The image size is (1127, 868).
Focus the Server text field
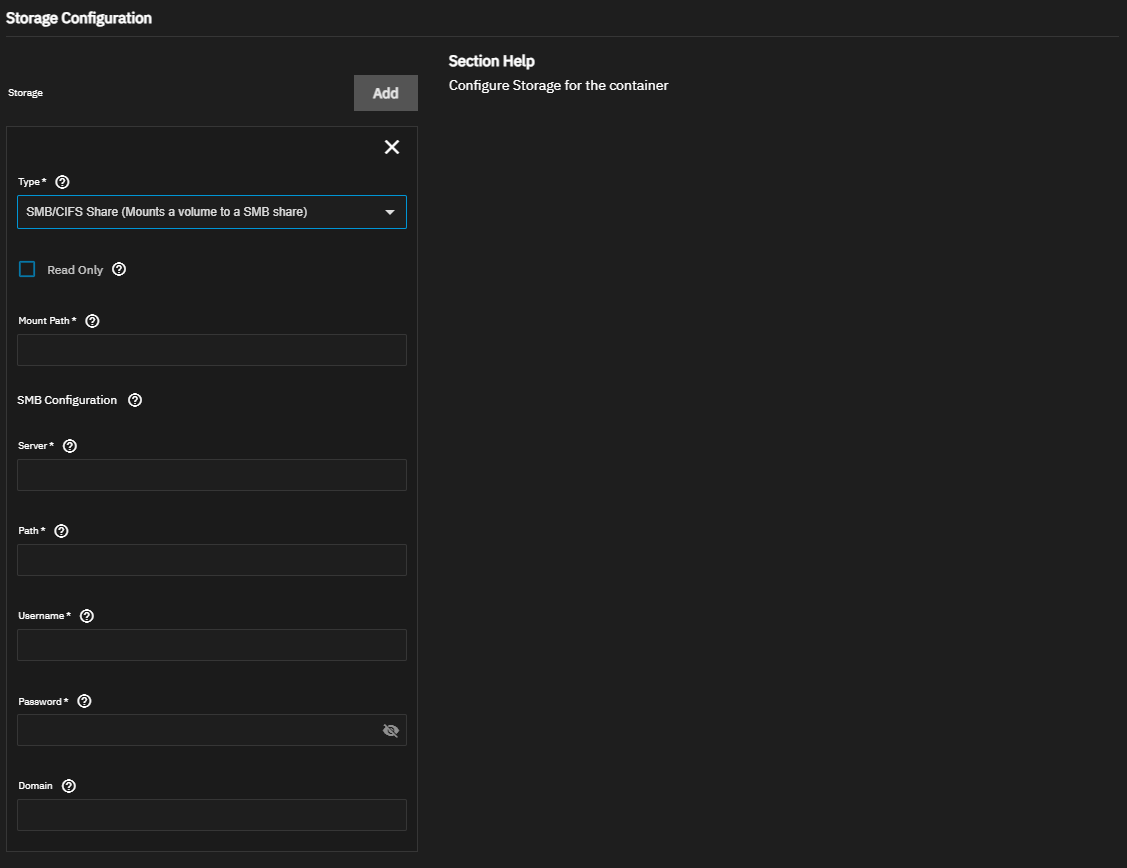pos(211,475)
